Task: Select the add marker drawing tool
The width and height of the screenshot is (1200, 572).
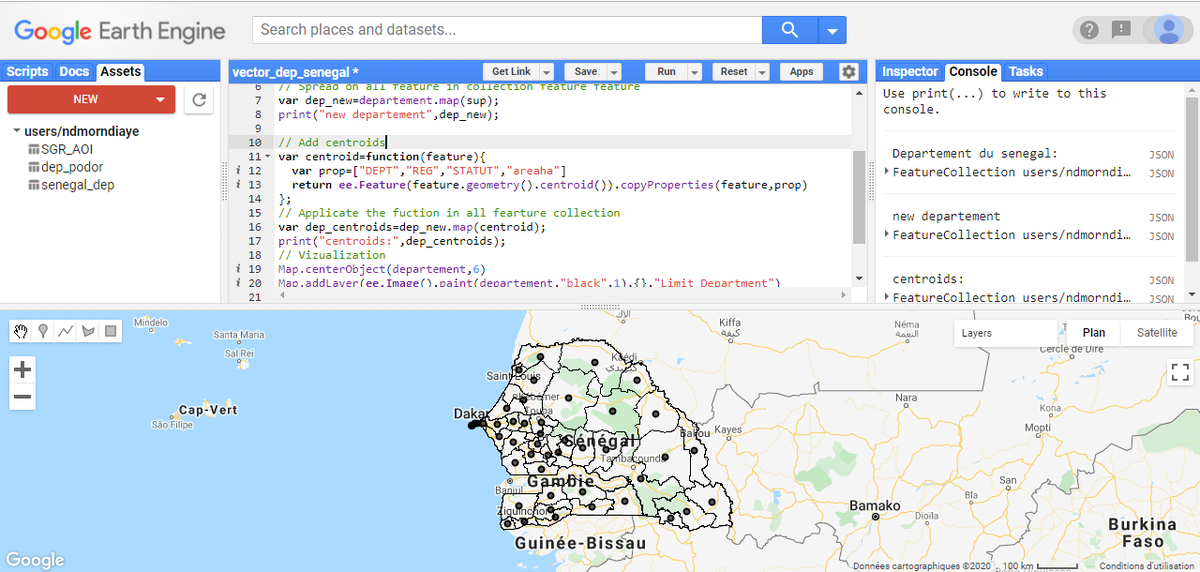Action: 44,331
